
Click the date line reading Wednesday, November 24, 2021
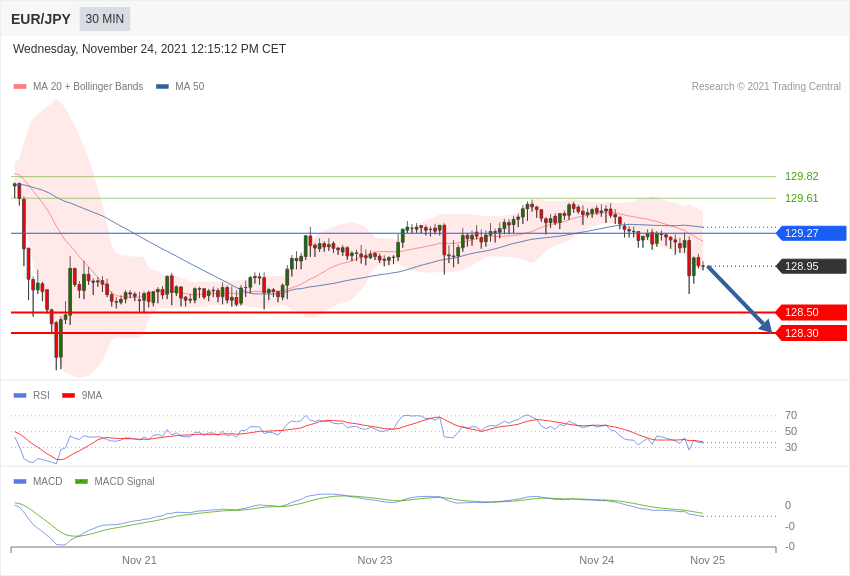point(149,49)
